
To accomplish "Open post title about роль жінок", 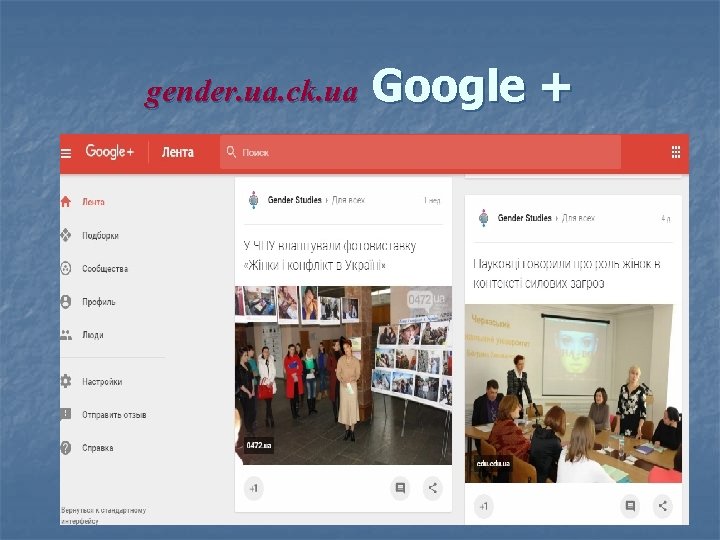I will [x=567, y=274].
